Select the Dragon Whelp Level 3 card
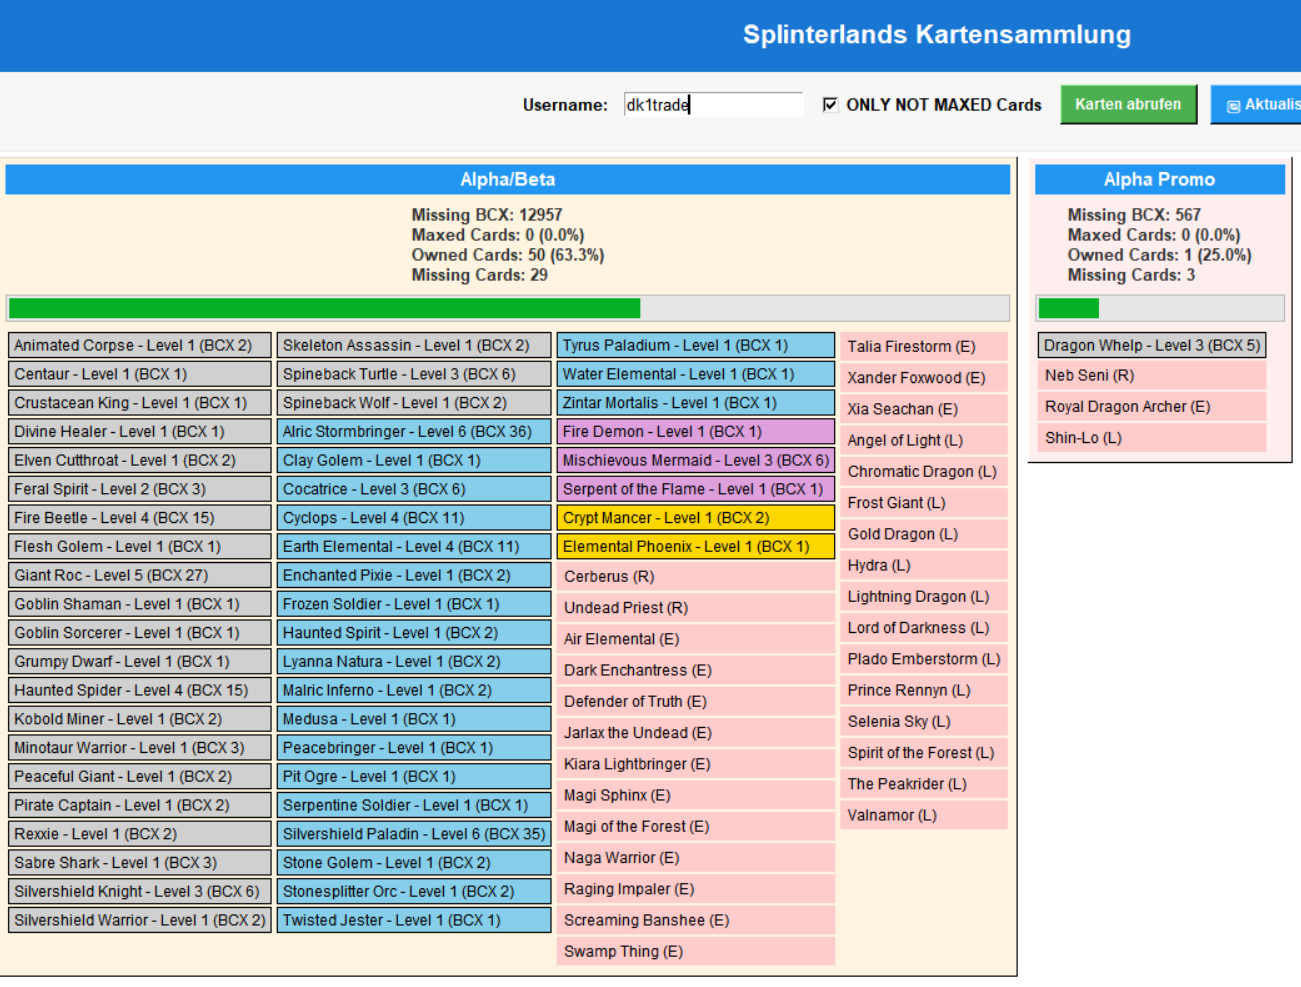This screenshot has width=1301, height=987. 1151,346
